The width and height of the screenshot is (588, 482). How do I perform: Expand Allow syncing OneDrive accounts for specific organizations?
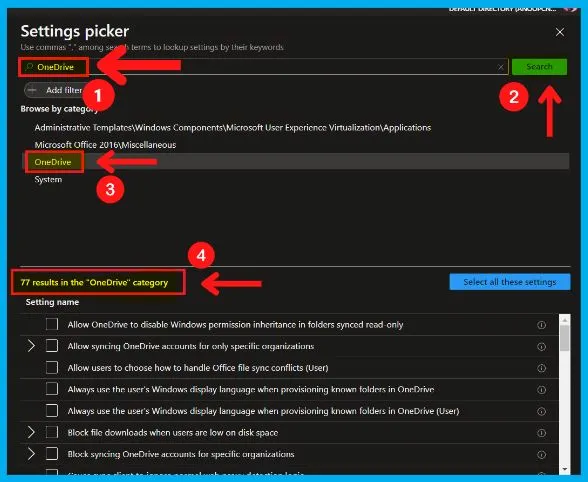[x=31, y=346]
